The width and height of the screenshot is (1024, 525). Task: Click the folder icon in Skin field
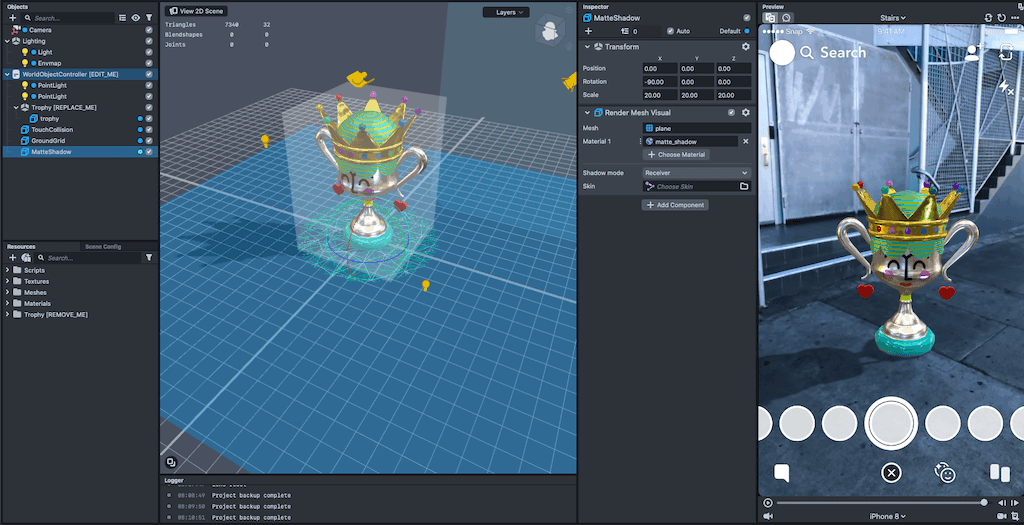[744, 187]
